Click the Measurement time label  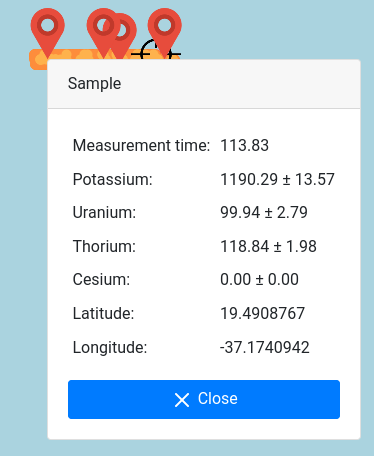click(x=141, y=145)
